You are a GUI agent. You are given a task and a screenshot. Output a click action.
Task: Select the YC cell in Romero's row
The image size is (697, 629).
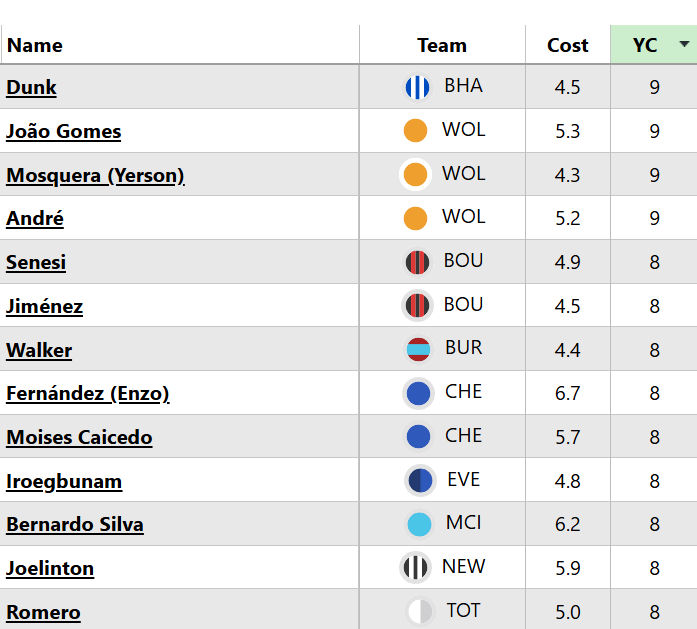point(654,612)
